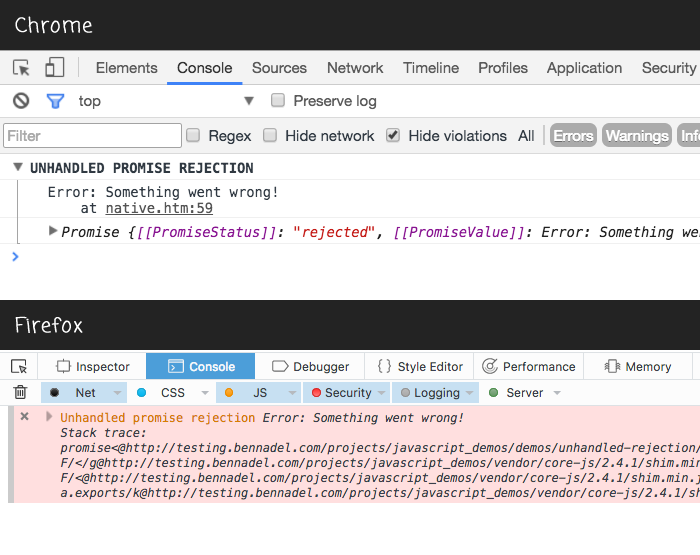Filter console by Errors level
Image resolution: width=700 pixels, height=555 pixels.
click(573, 135)
